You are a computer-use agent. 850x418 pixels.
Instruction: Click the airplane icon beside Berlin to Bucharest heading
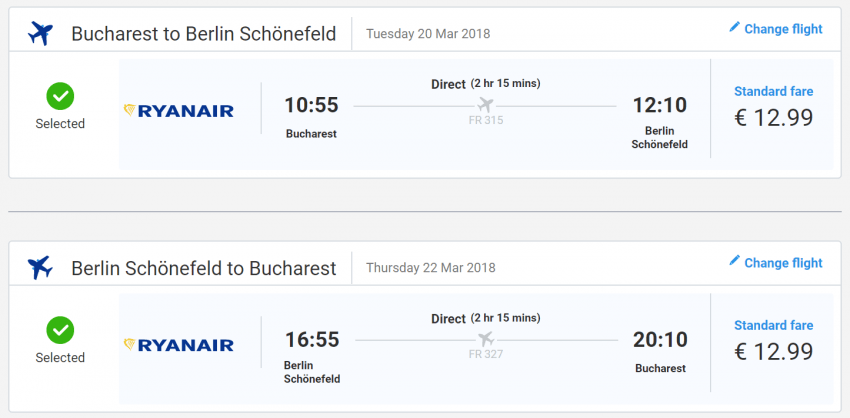coord(41,267)
